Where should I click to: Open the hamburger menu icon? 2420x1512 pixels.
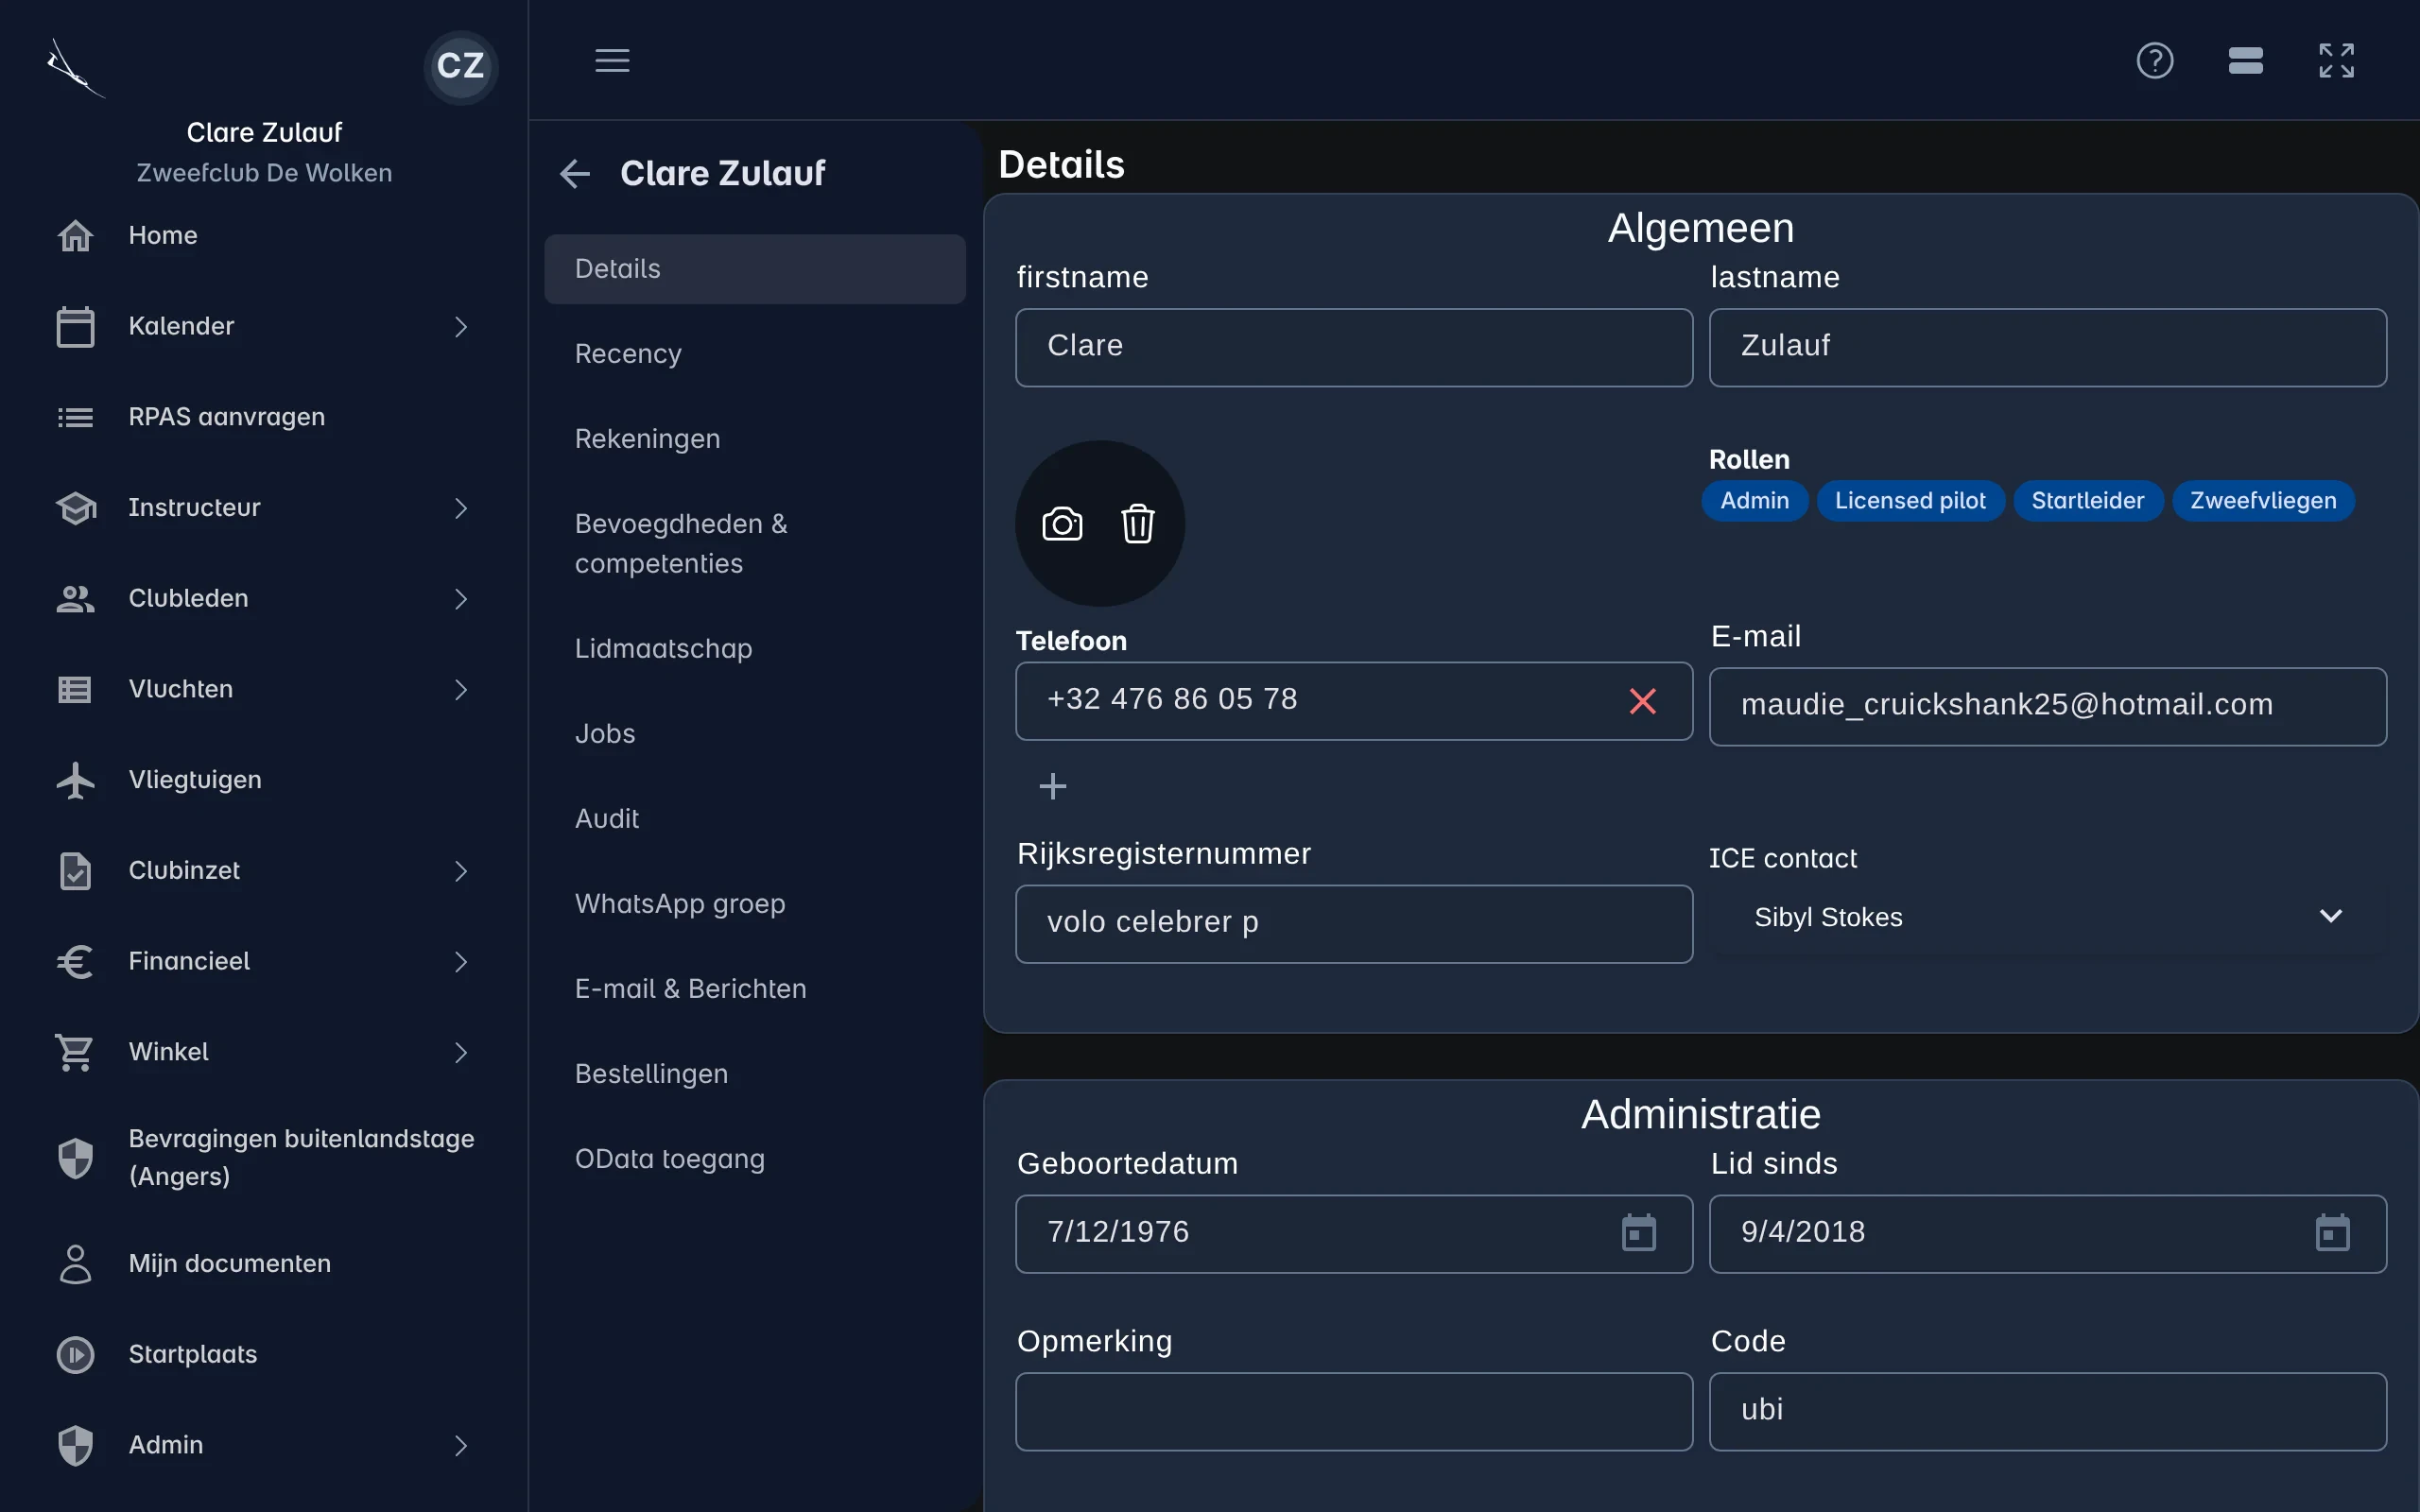click(612, 60)
